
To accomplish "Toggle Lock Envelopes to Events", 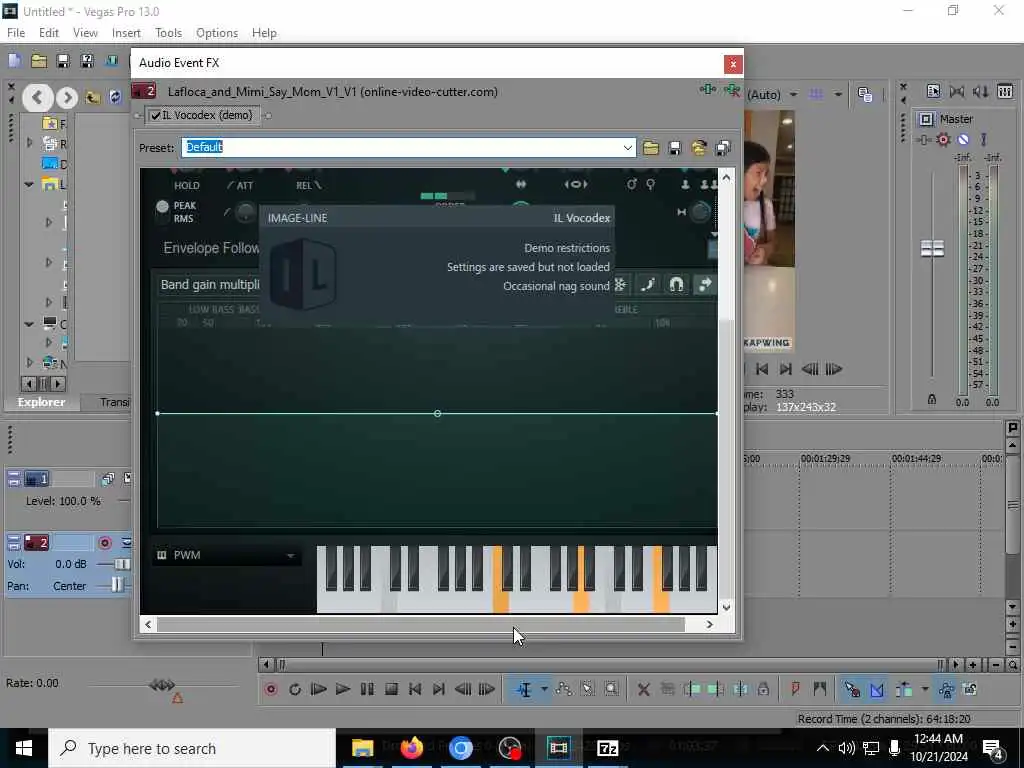I will point(946,689).
